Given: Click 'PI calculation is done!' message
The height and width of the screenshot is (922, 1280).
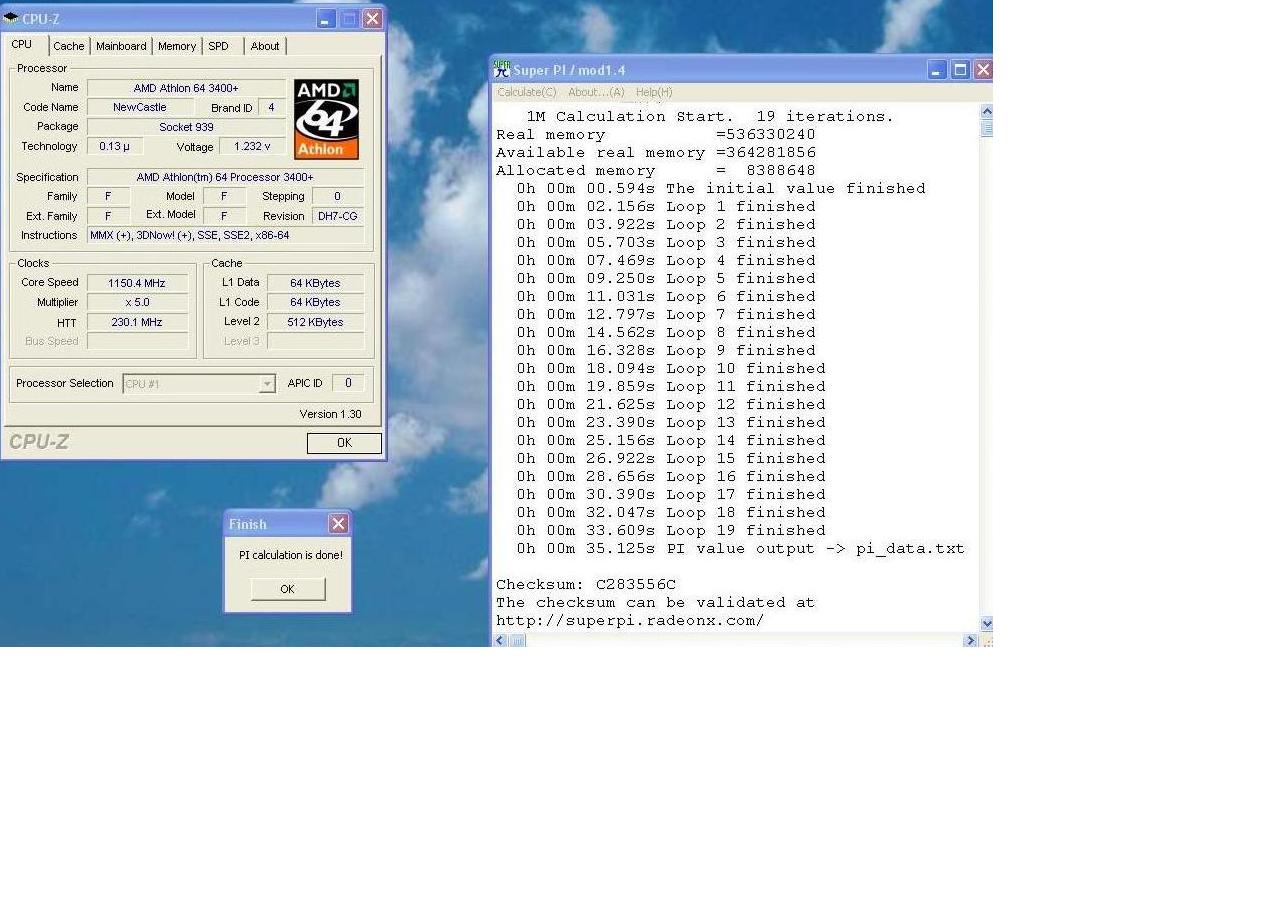Looking at the screenshot, I should pyautogui.click(x=291, y=555).
